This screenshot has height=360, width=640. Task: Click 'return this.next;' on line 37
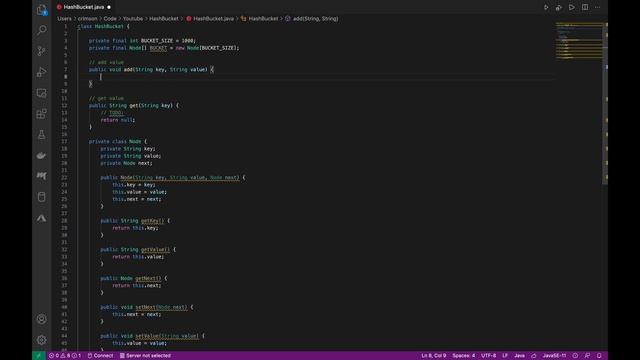[137, 286]
